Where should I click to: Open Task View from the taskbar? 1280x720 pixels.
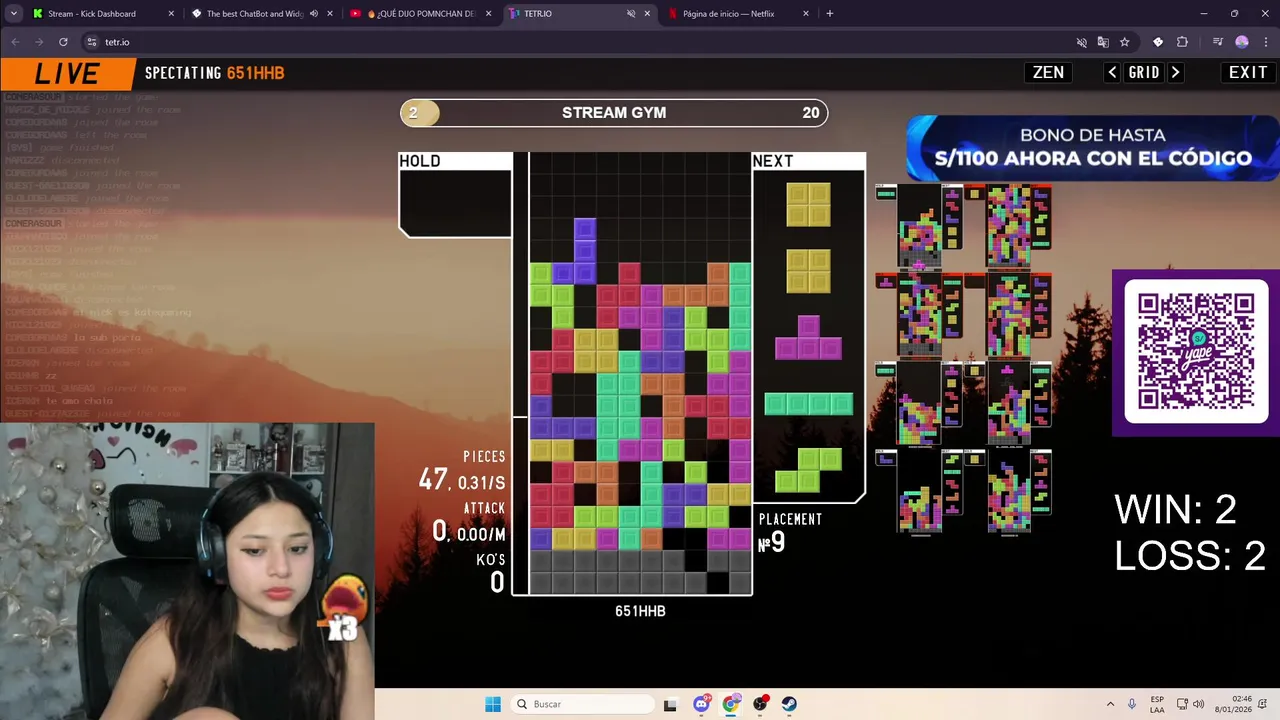click(670, 704)
